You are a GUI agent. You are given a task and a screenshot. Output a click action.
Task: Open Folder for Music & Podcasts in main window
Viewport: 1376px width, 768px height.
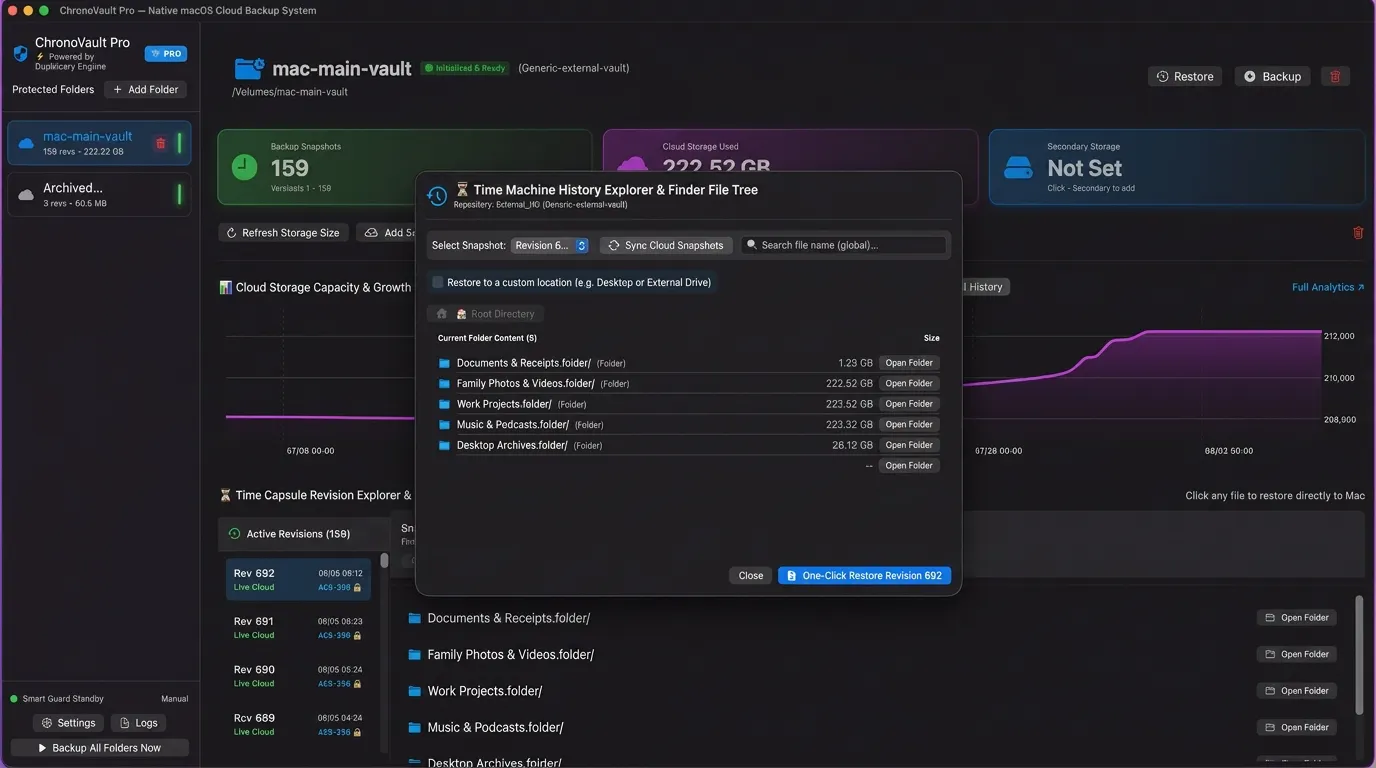coord(1297,727)
